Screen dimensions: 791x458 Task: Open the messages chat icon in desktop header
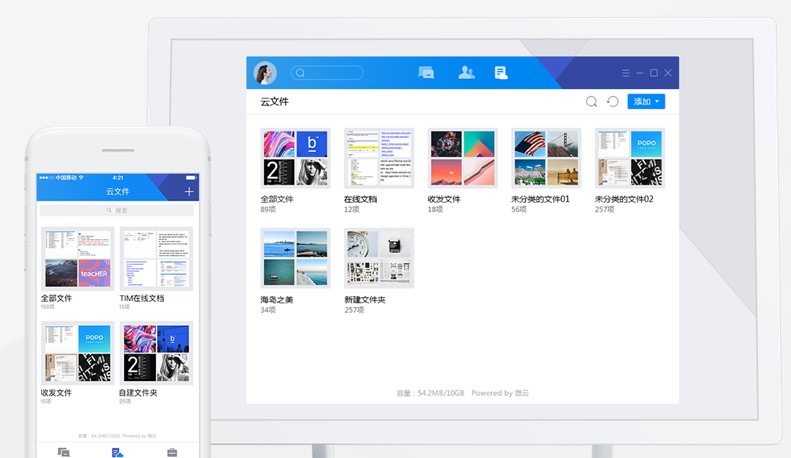[x=426, y=73]
